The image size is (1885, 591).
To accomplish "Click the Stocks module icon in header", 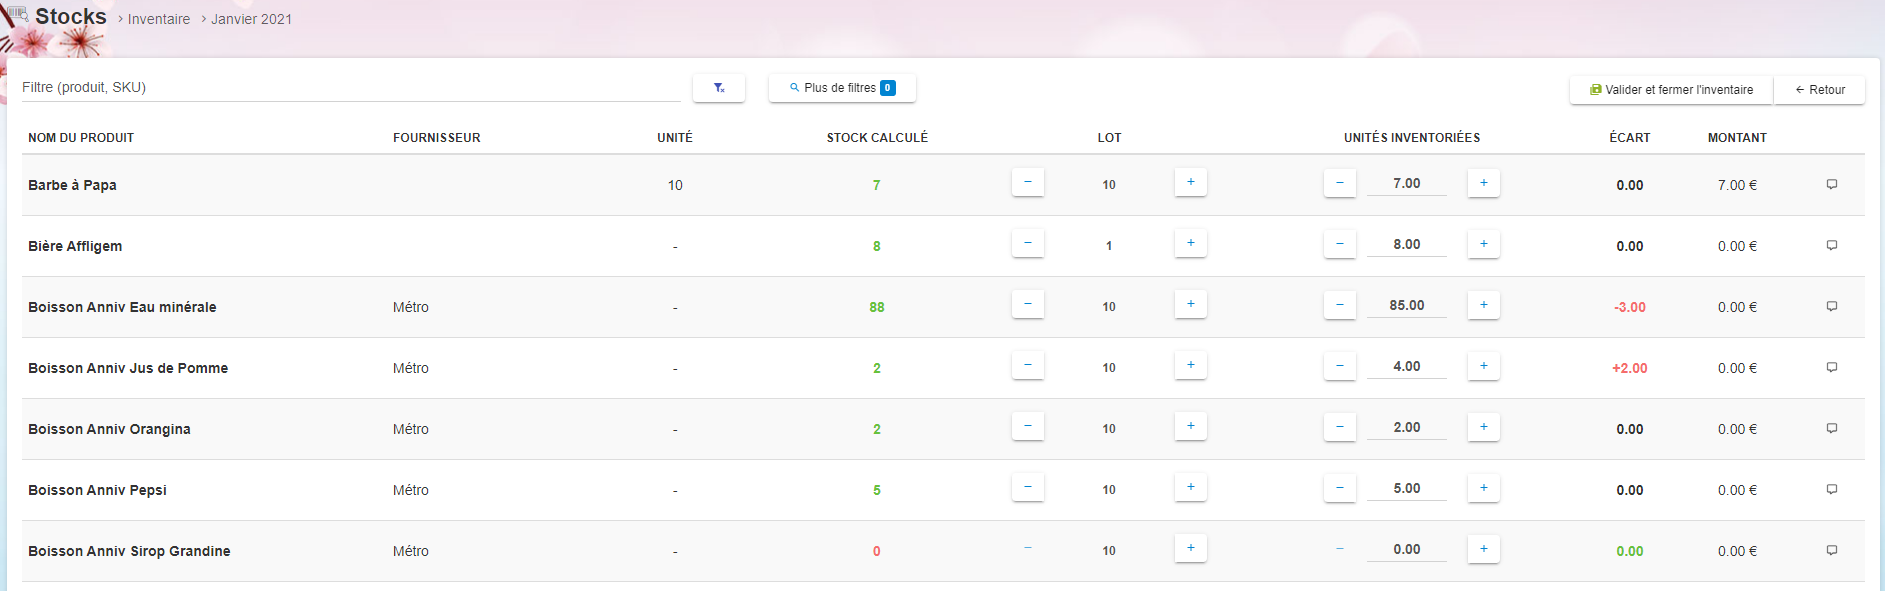I will pos(17,14).
